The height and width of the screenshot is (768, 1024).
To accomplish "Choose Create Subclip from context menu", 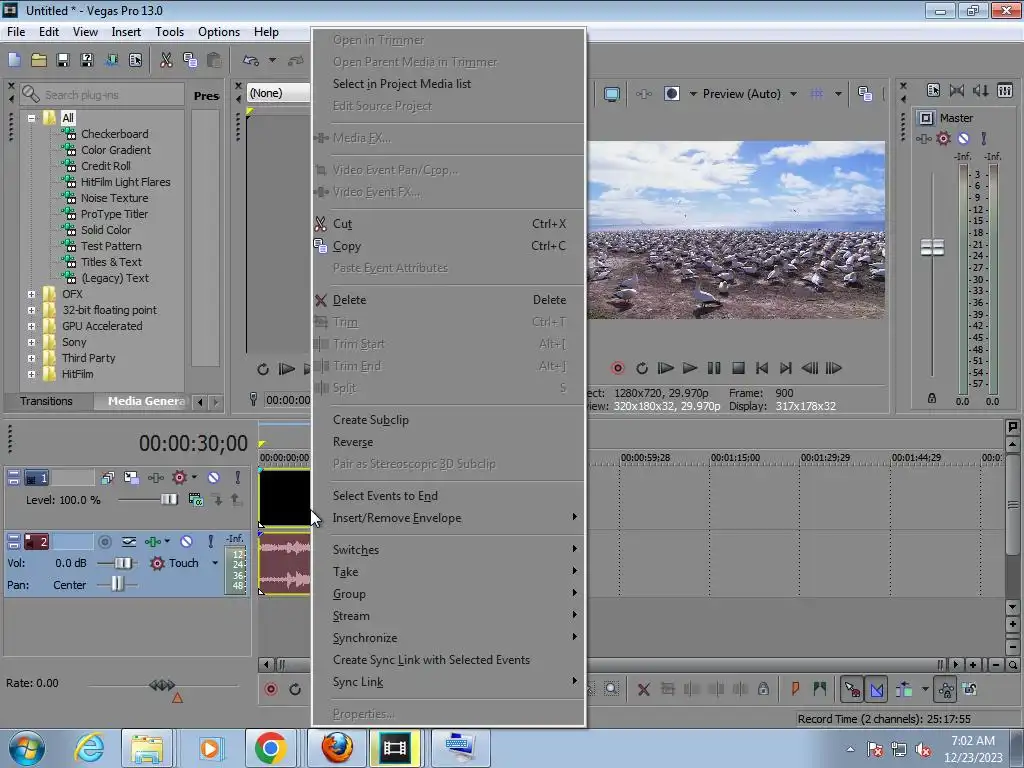I will point(449,420).
